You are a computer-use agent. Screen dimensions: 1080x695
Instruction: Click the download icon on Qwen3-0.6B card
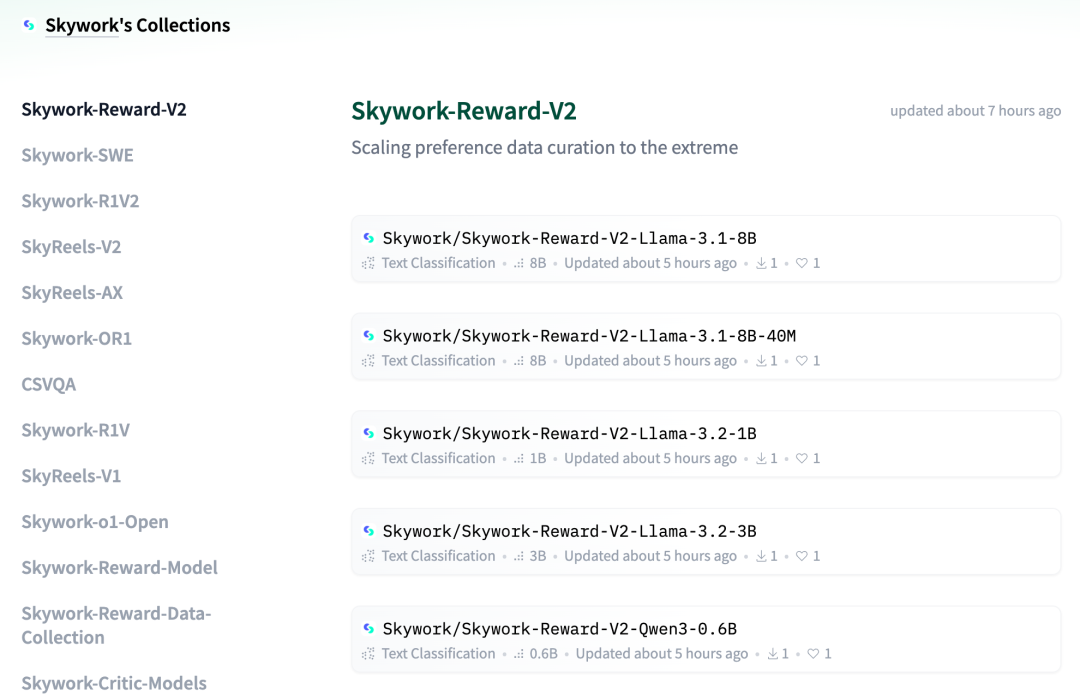tap(773, 654)
